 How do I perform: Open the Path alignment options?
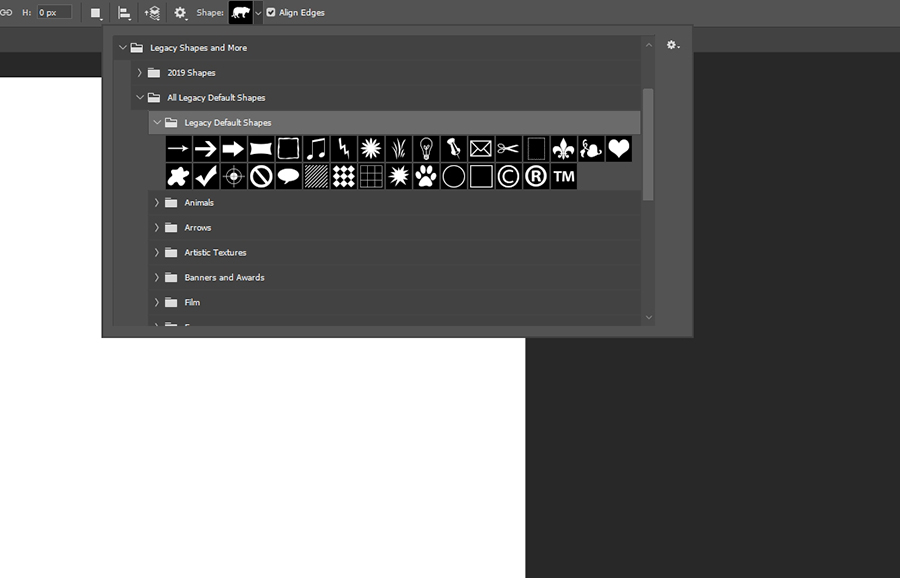coord(124,13)
